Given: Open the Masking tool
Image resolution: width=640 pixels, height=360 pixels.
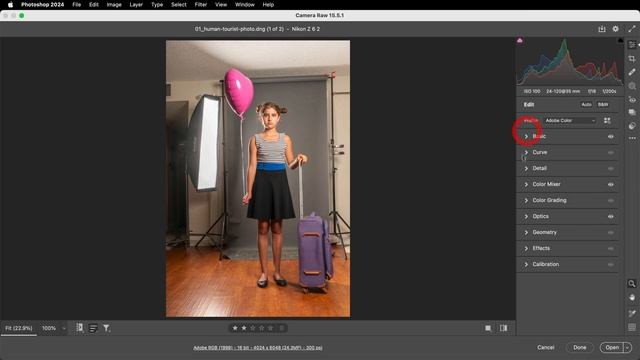Looking at the screenshot, I should tap(632, 86).
